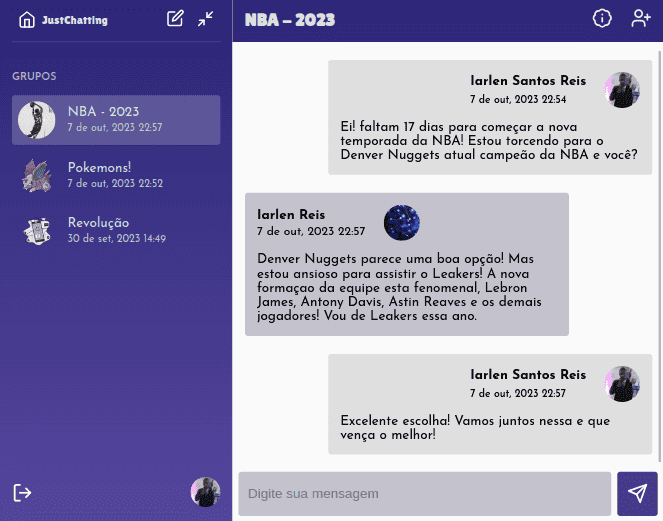663x521 pixels.
Task: Click the '30 de set, 2023 14:49' date
Action: (117, 239)
